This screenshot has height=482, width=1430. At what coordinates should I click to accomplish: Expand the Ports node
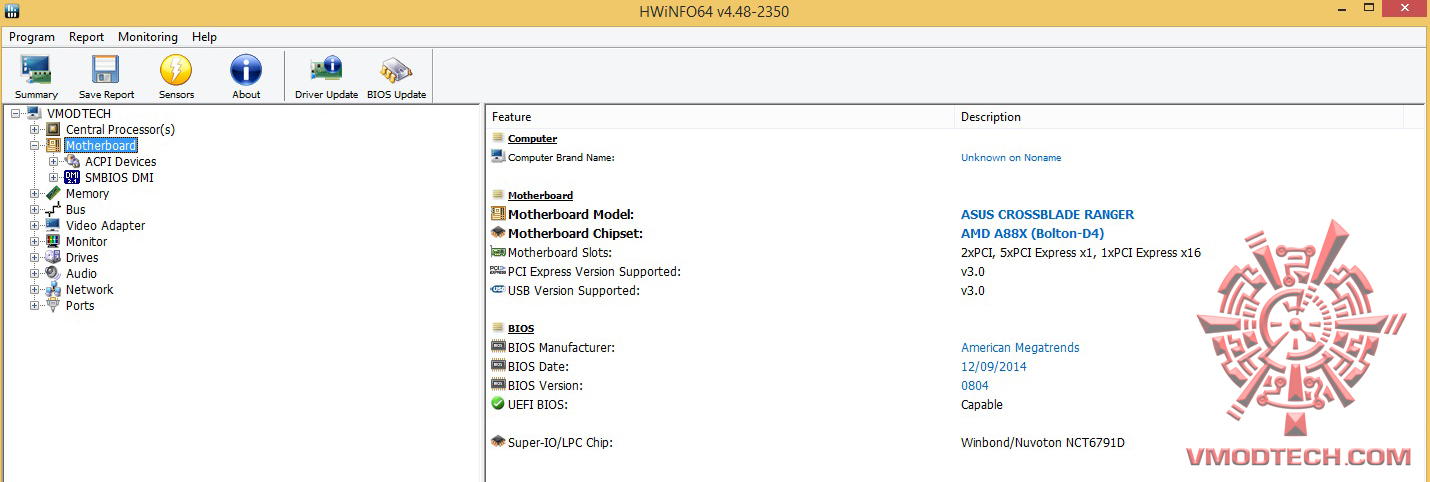click(35, 305)
